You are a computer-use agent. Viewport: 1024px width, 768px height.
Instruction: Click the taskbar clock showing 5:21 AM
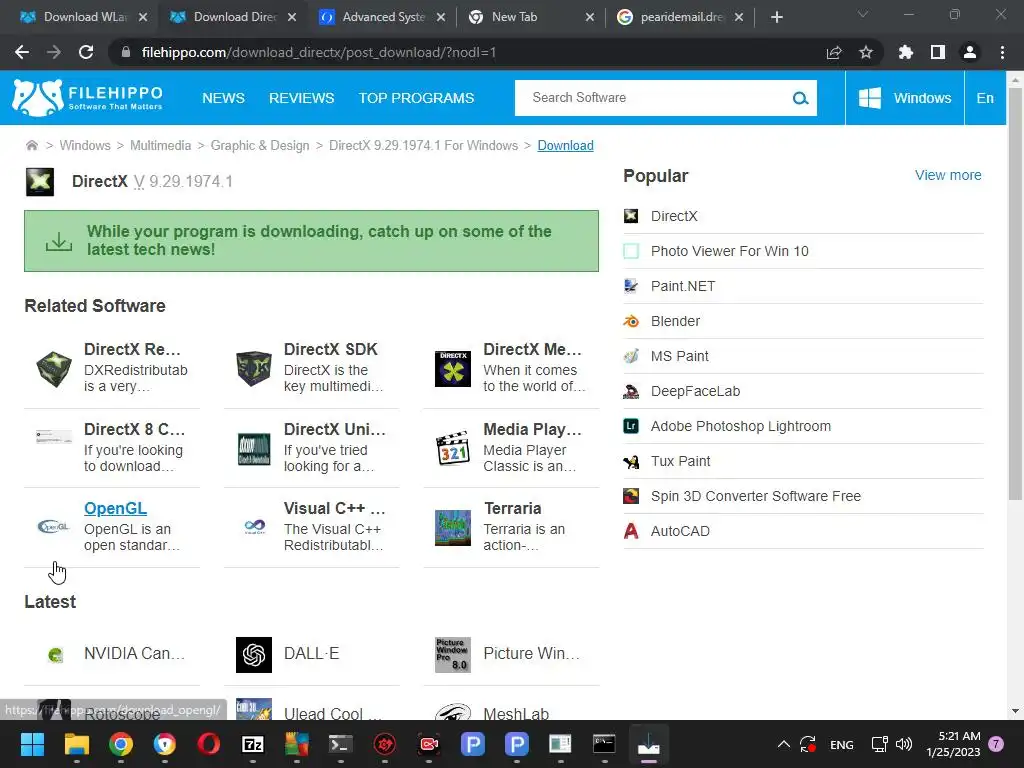pyautogui.click(x=953, y=744)
